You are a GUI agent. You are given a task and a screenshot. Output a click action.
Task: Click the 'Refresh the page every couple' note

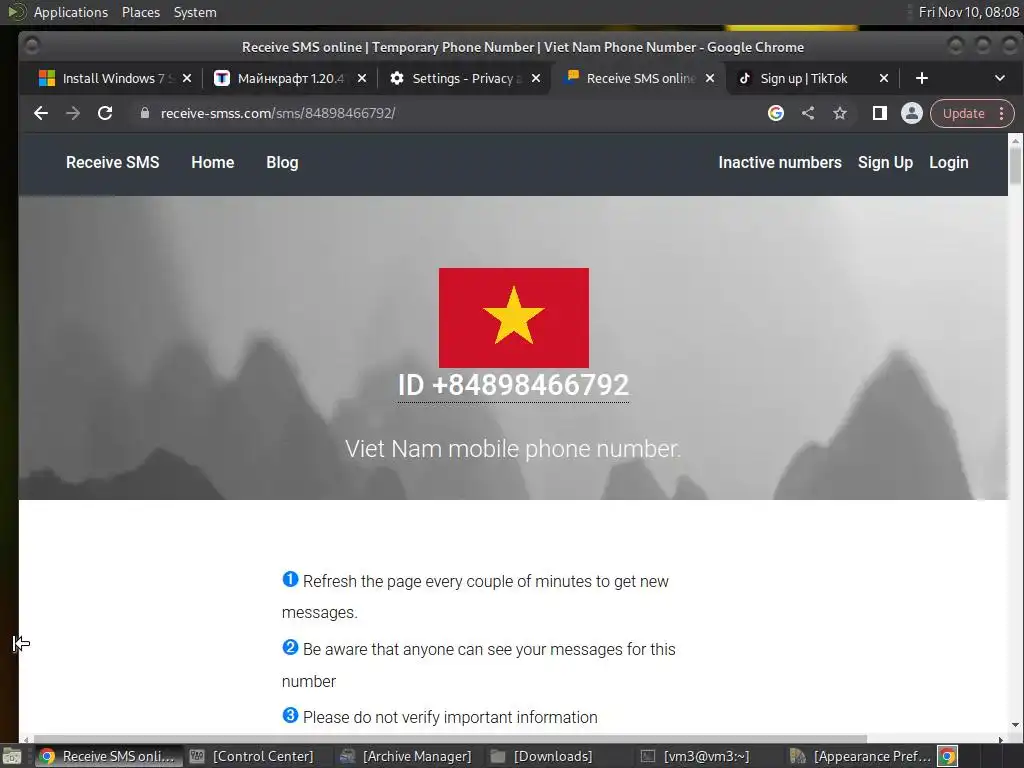click(475, 596)
